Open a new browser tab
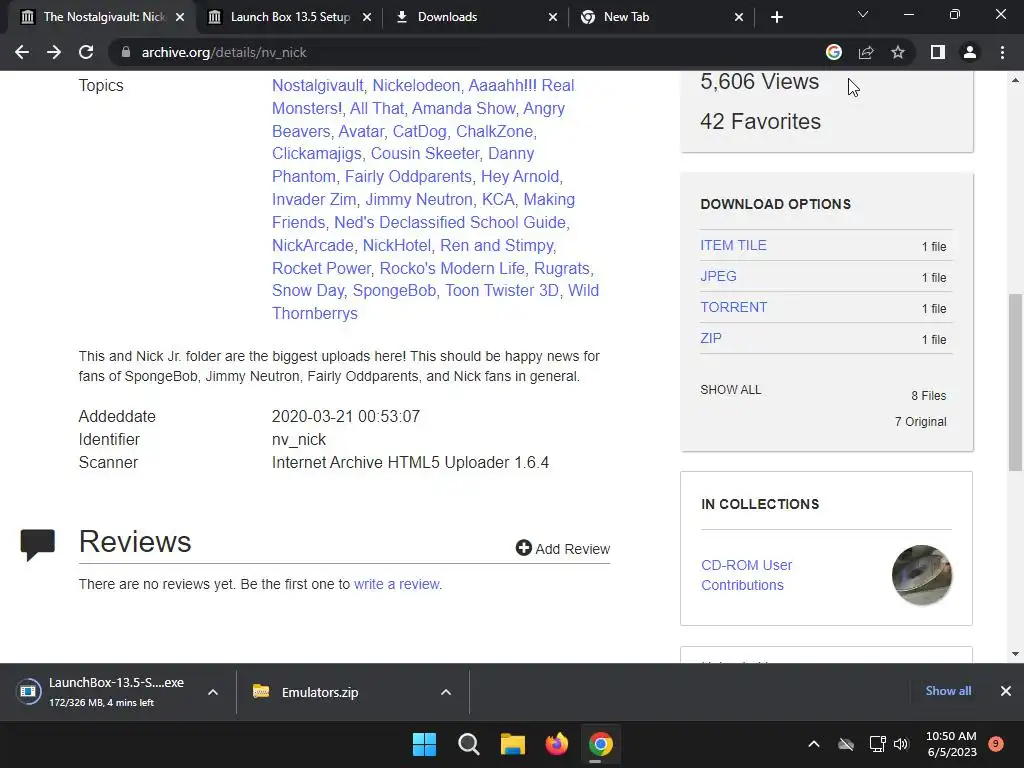The height and width of the screenshot is (768, 1024). pos(776,17)
